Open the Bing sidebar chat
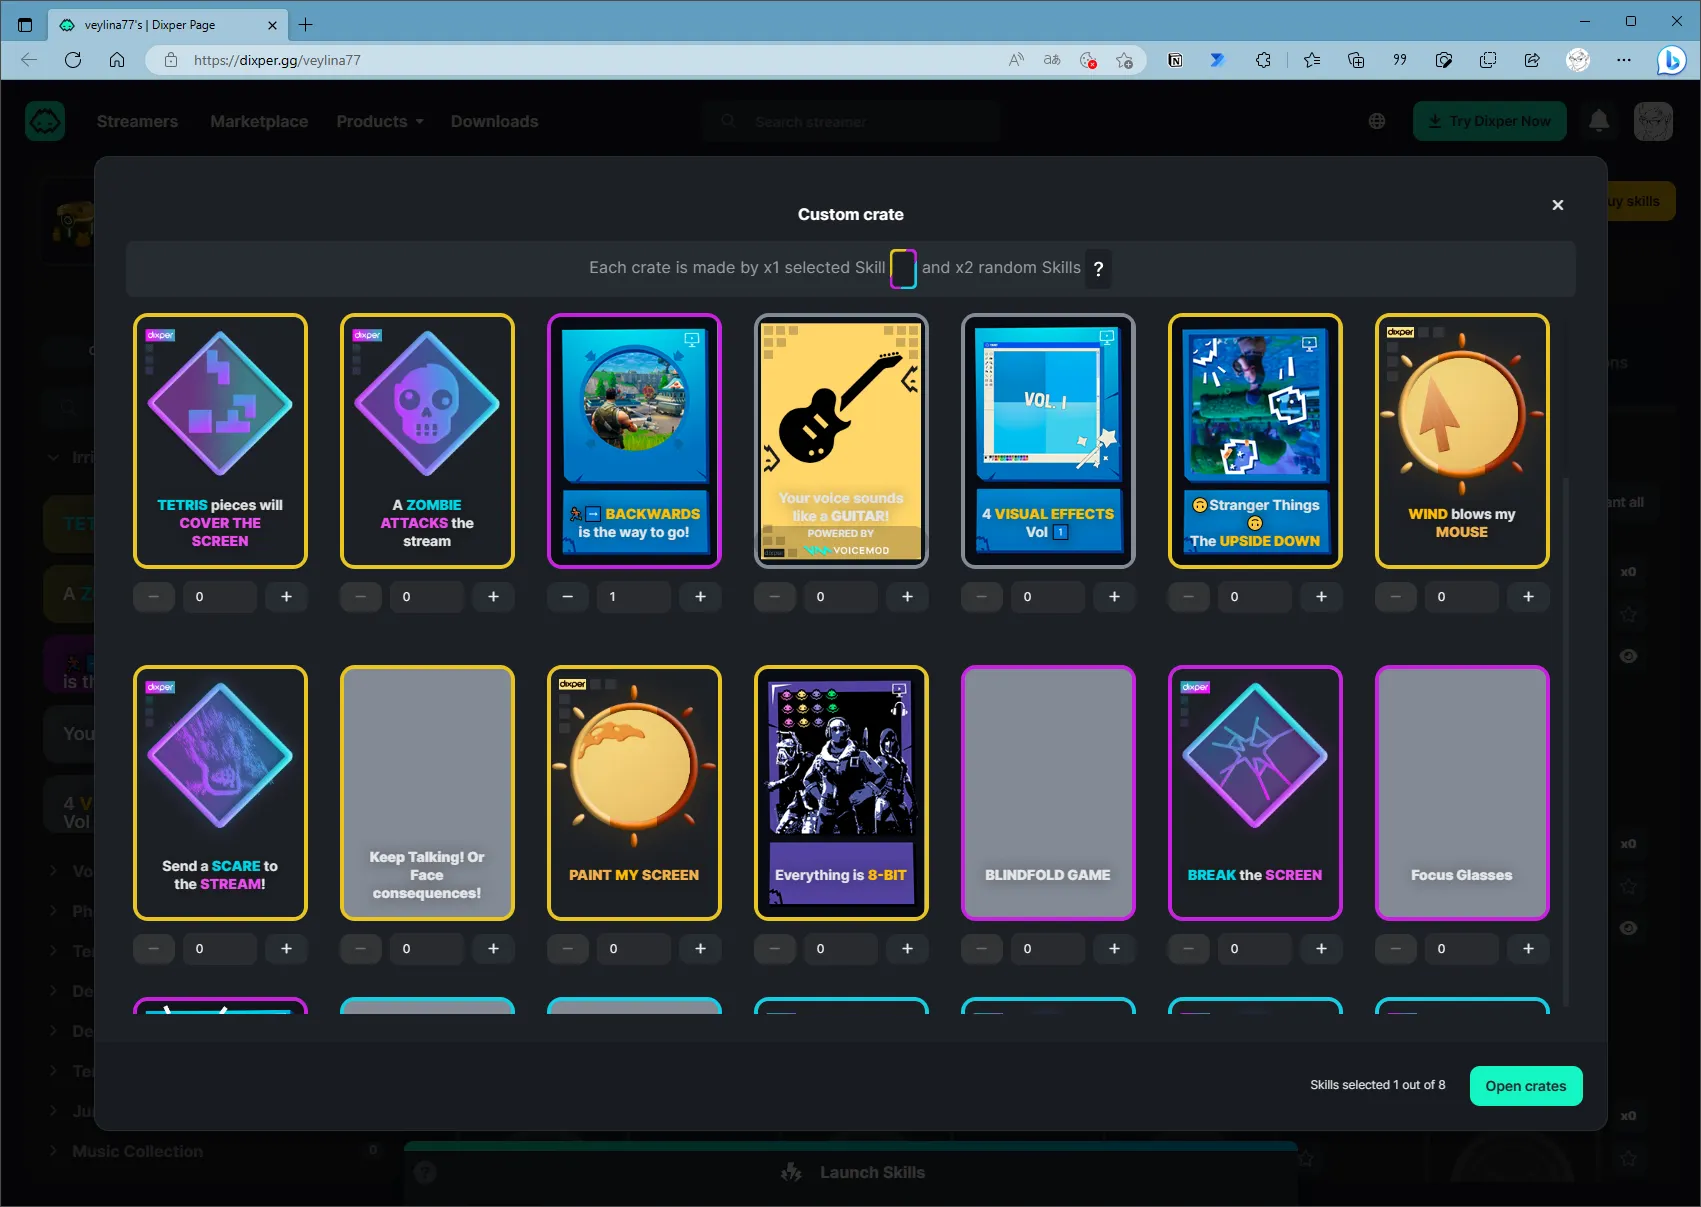The height and width of the screenshot is (1207, 1701). pyautogui.click(x=1671, y=60)
